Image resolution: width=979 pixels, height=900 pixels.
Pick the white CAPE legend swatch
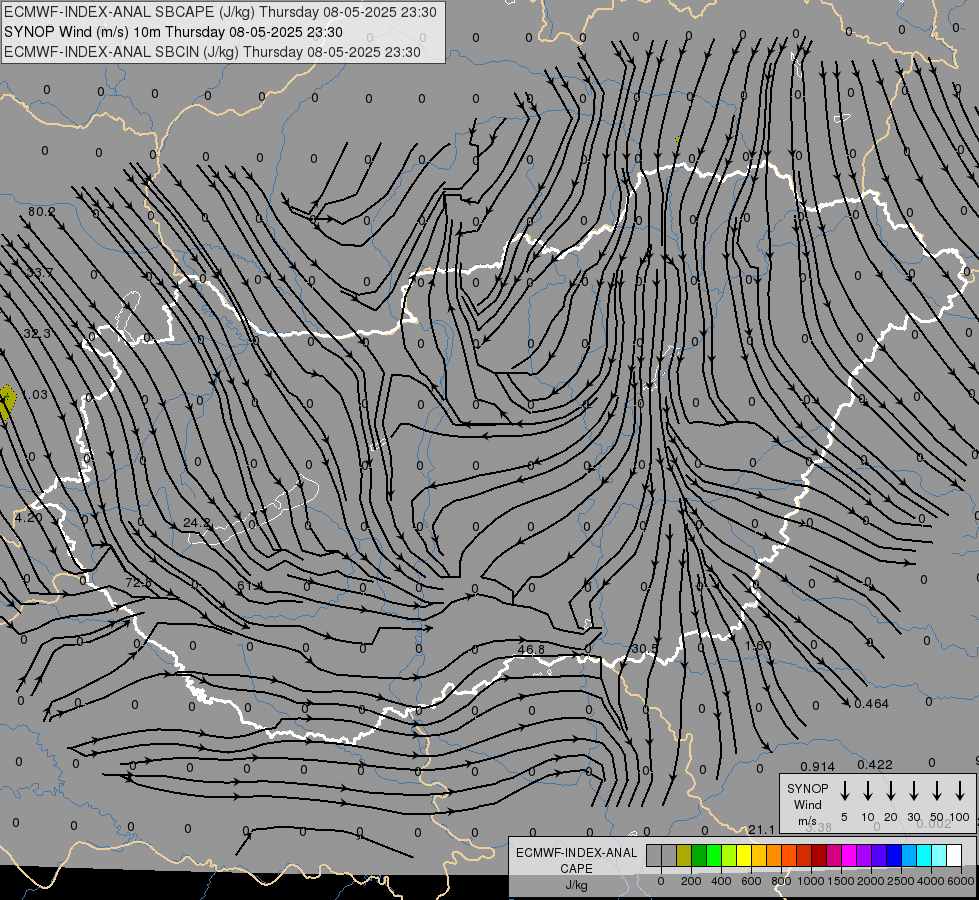(953, 856)
